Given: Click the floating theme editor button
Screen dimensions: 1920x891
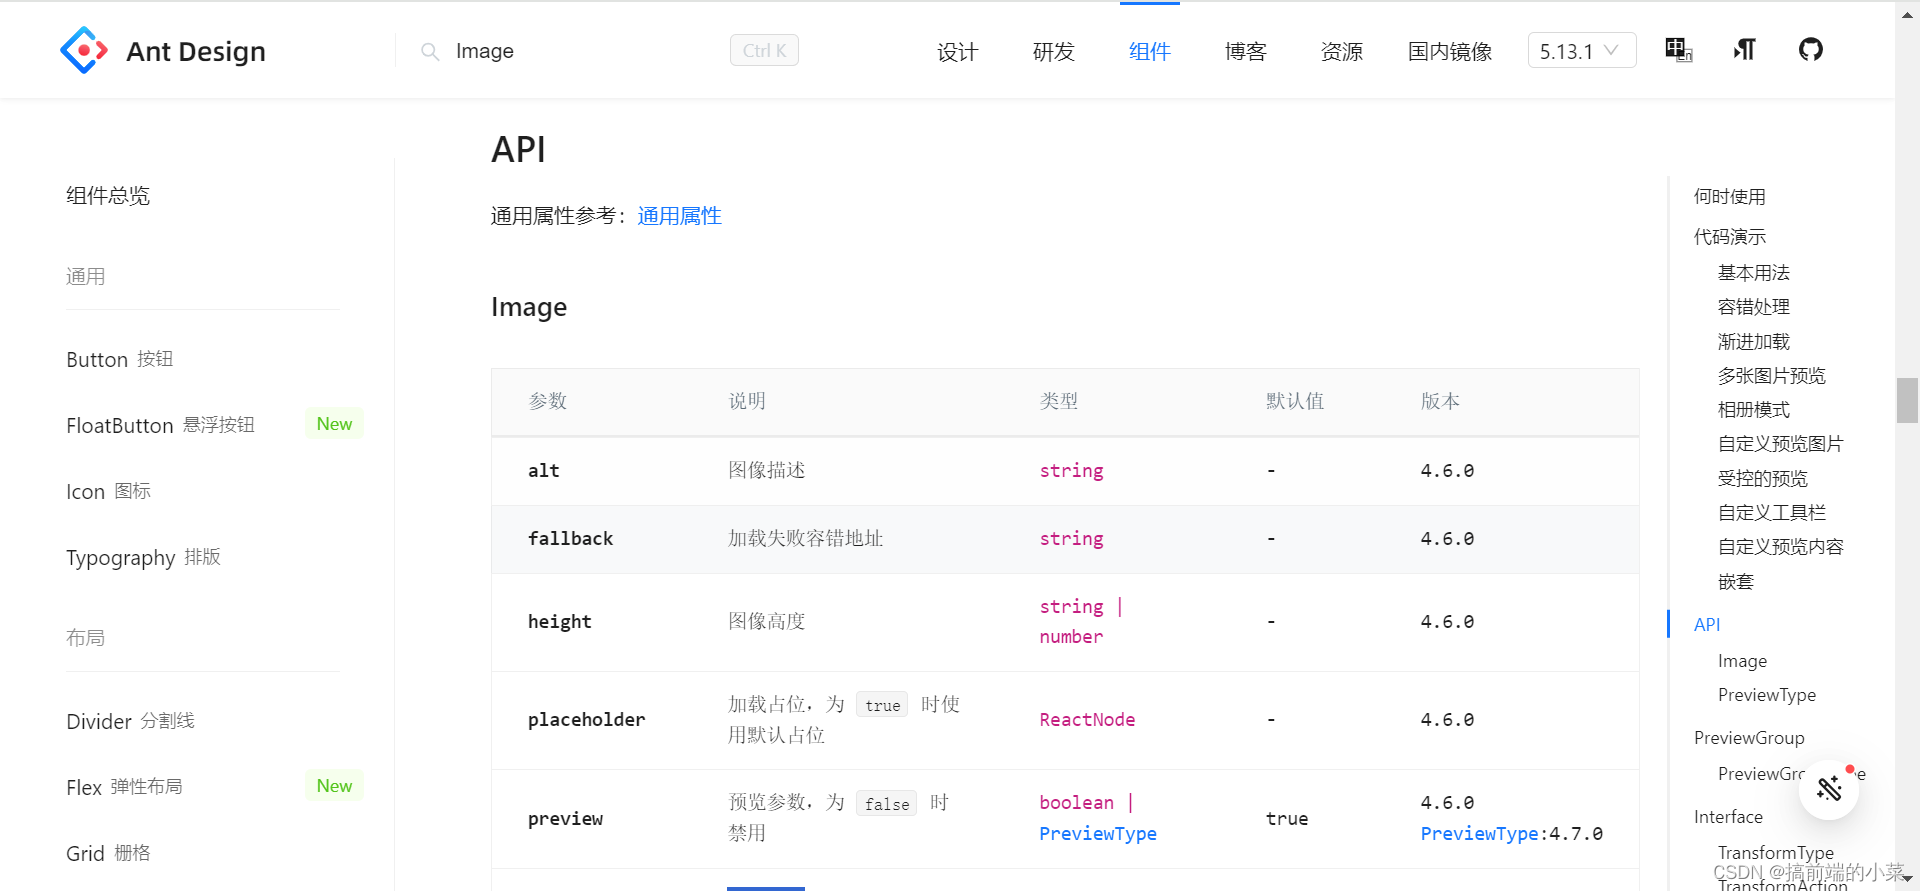Looking at the screenshot, I should [1829, 789].
